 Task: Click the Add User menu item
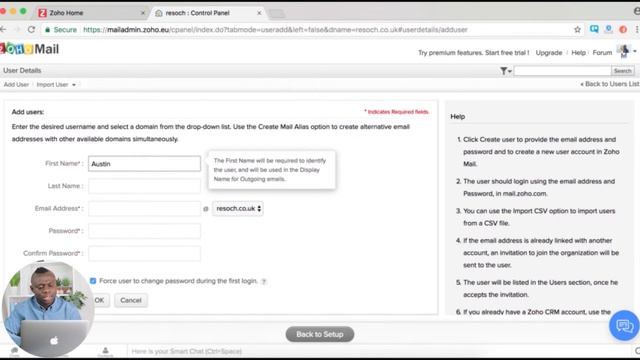click(x=16, y=84)
